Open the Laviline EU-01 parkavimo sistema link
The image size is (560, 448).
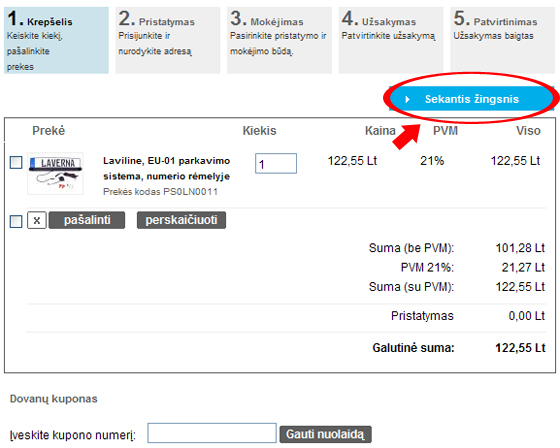166,168
